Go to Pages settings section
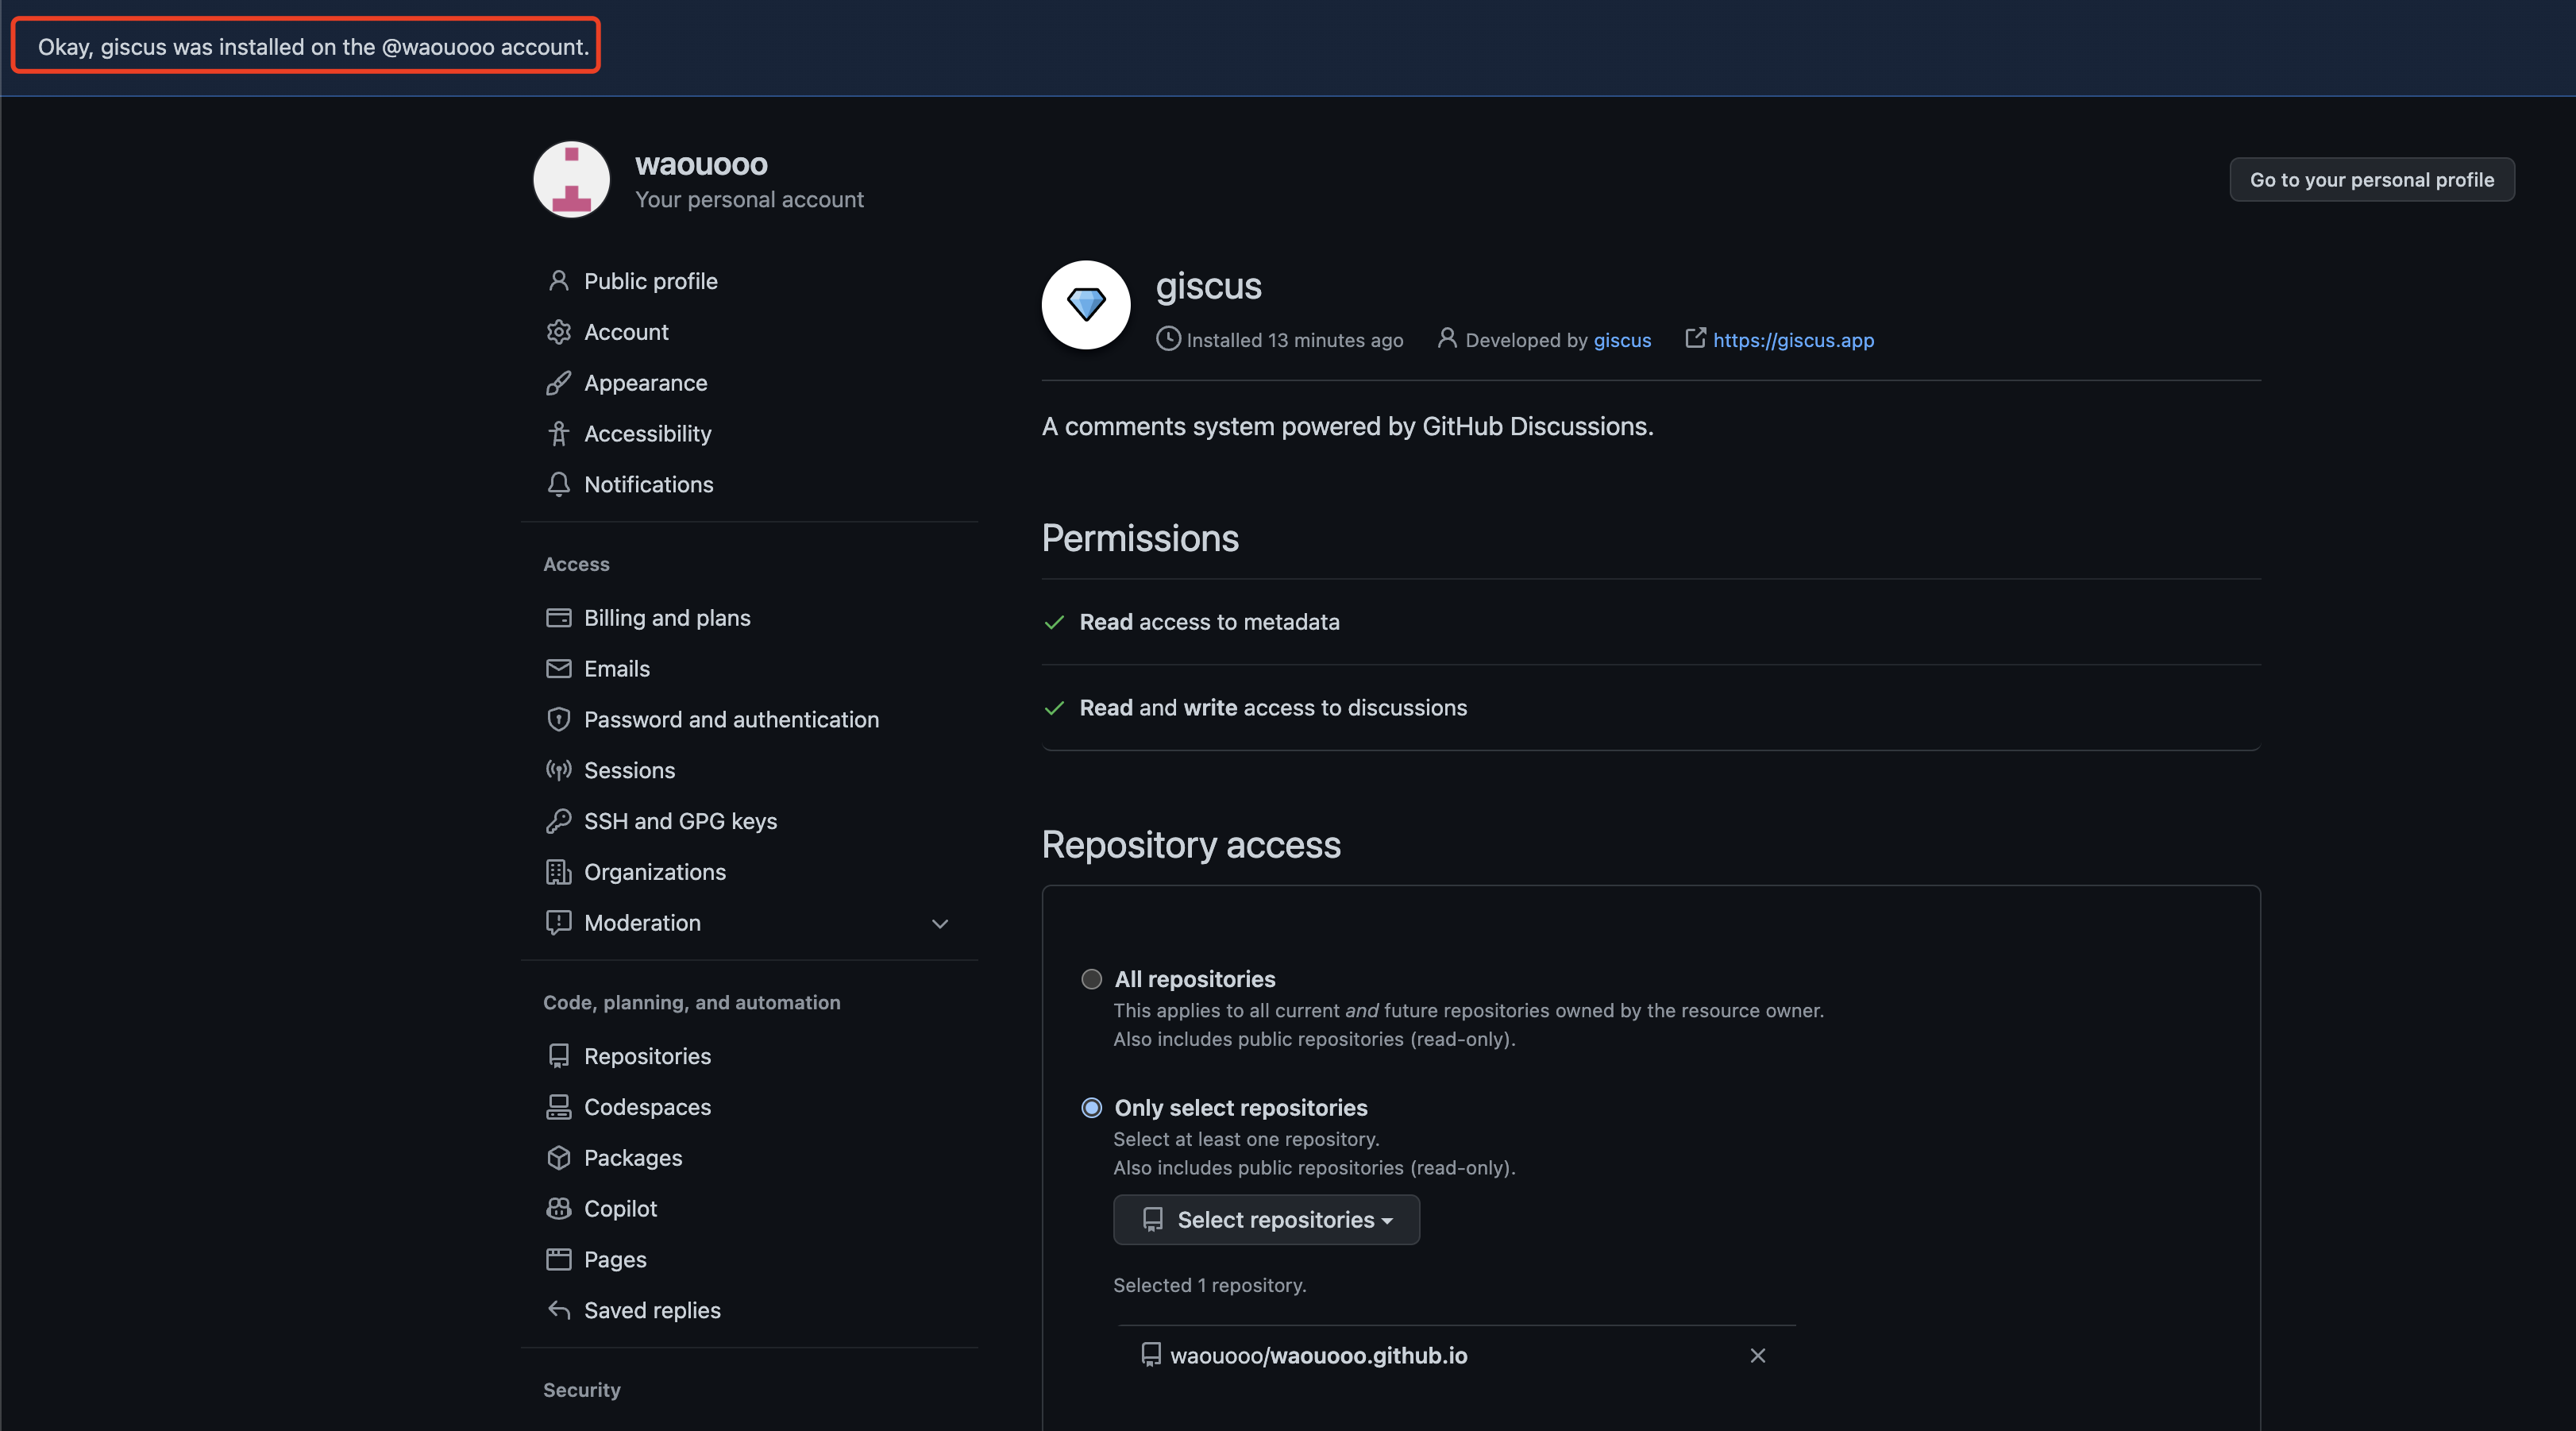This screenshot has height=1431, width=2576. coord(614,1260)
